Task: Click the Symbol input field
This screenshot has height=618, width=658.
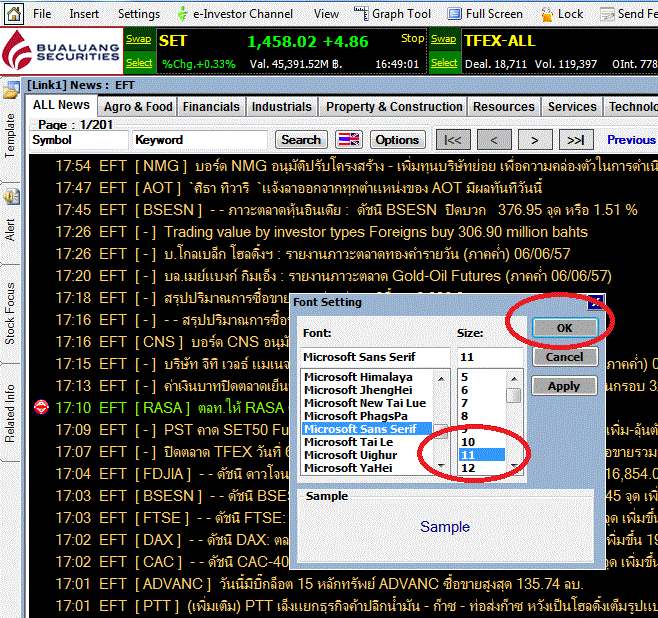Action: pos(78,140)
